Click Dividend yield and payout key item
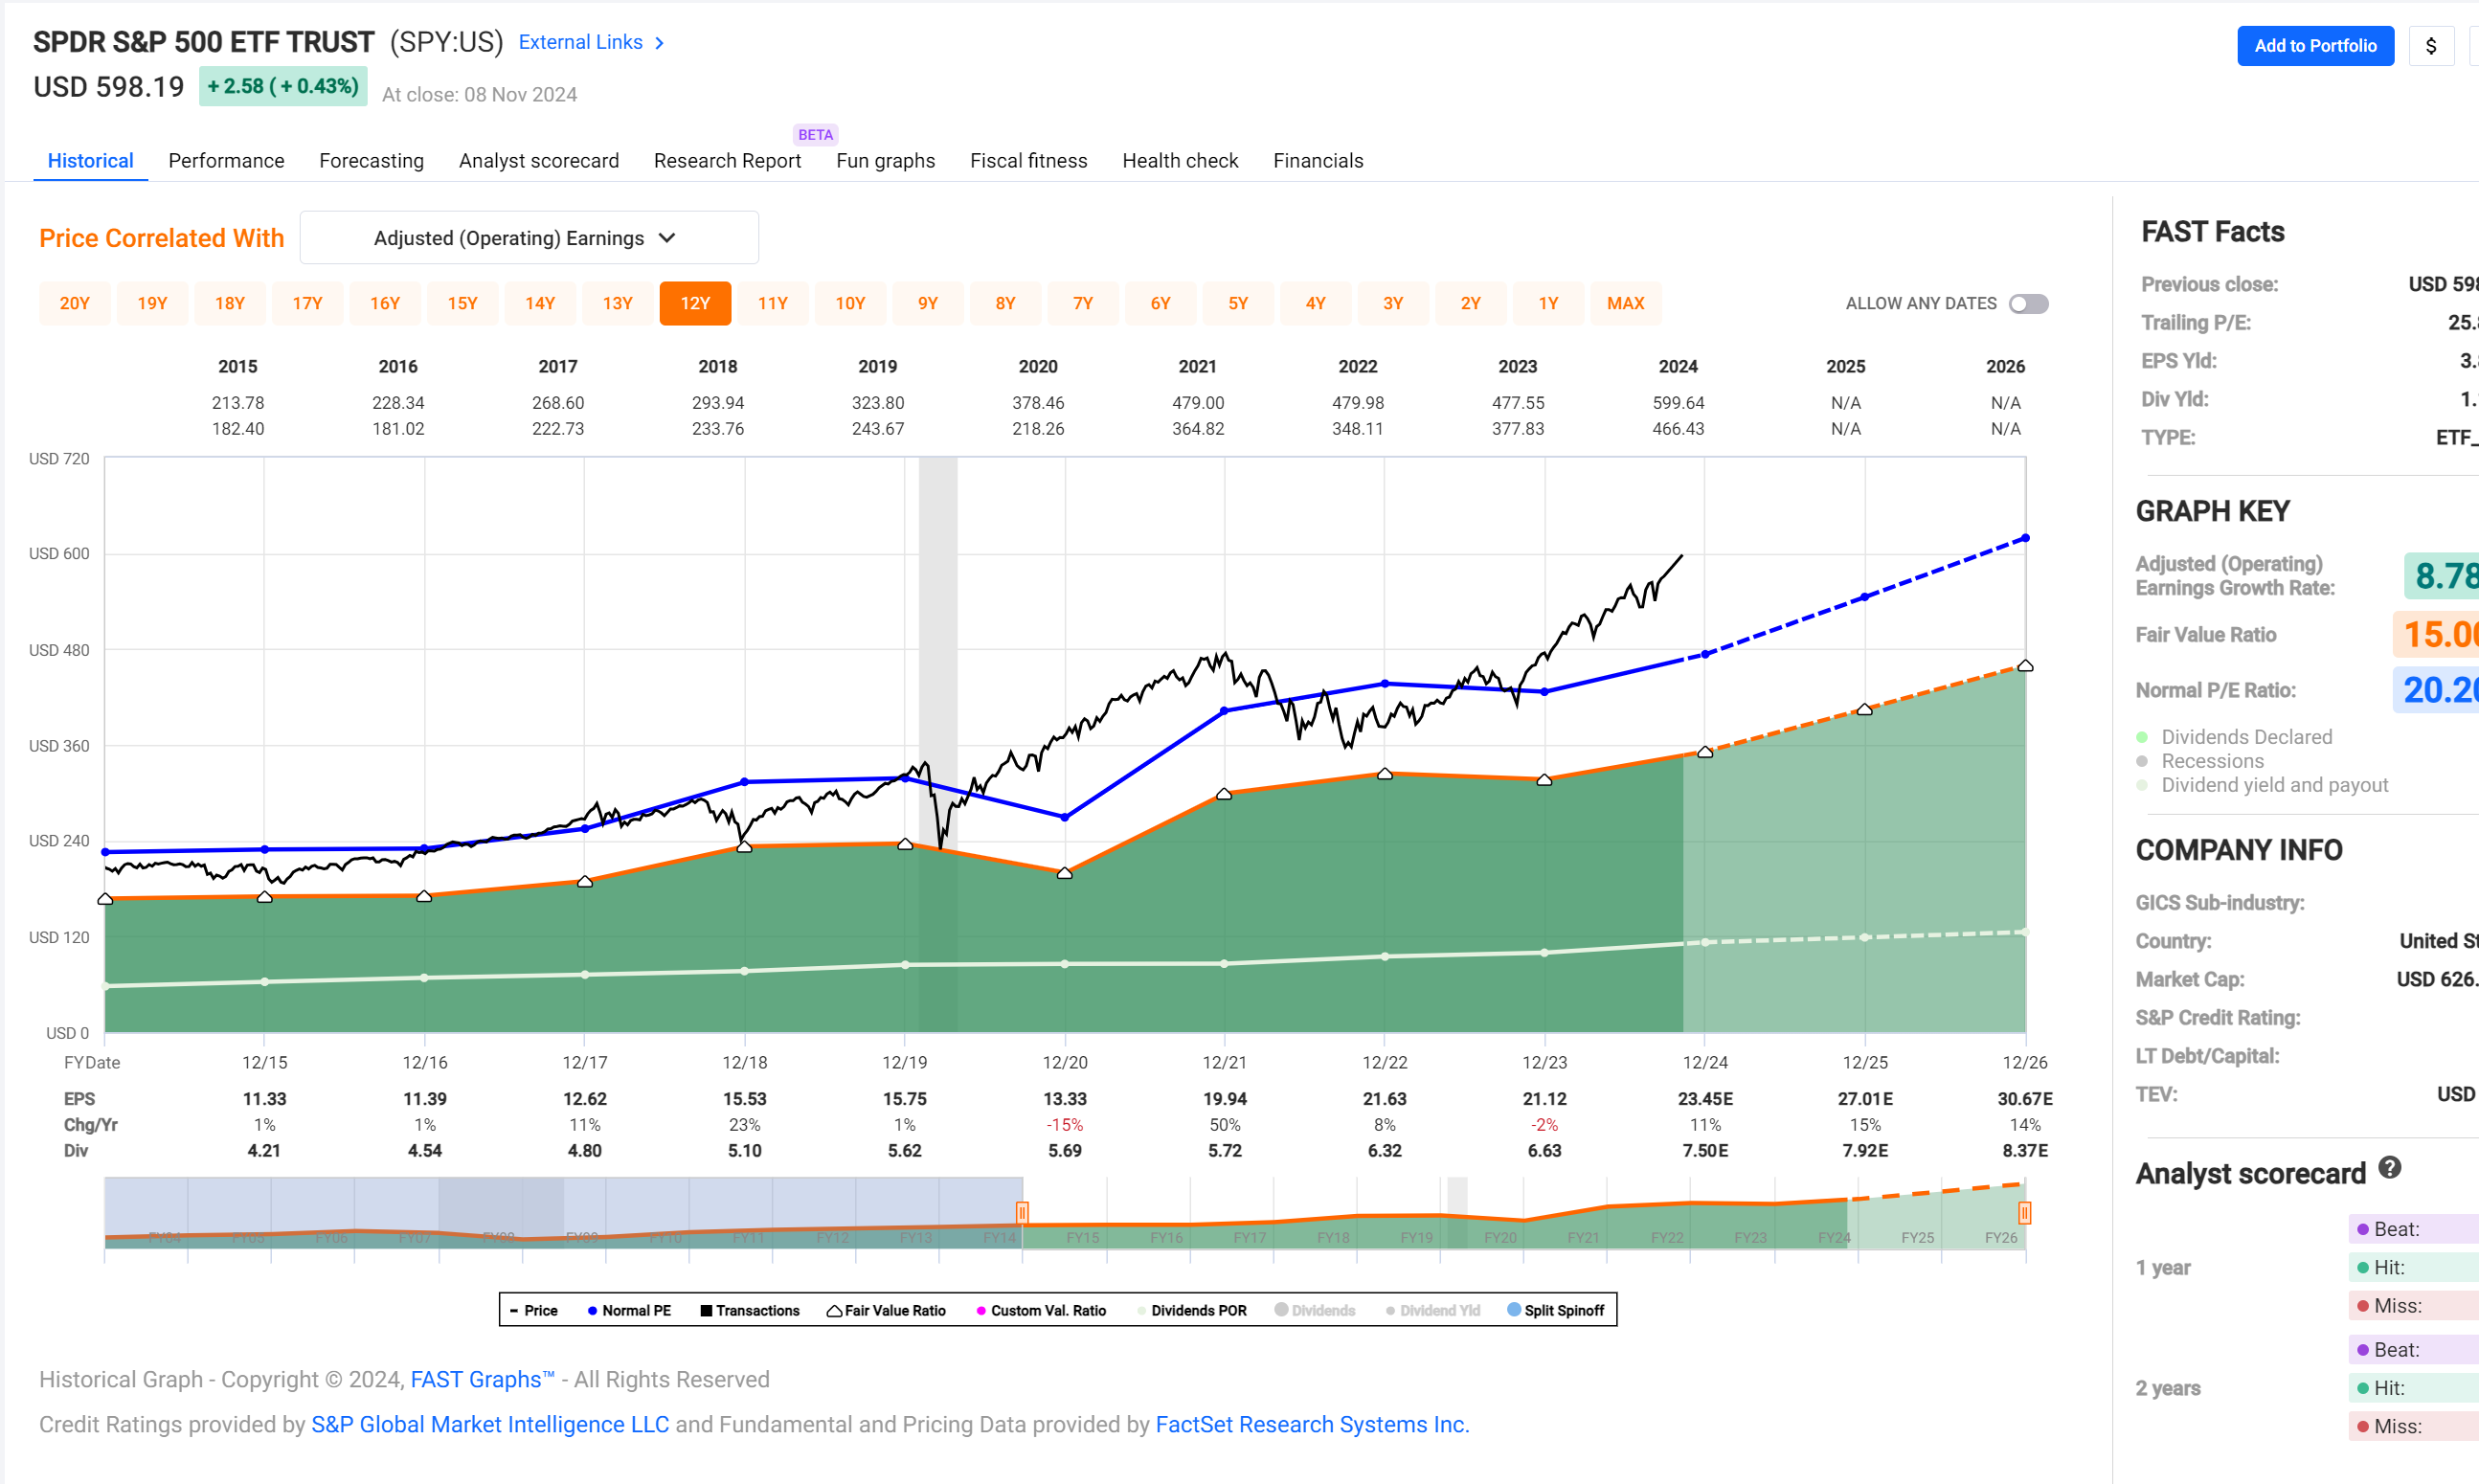The image size is (2479, 1484). [x=2262, y=785]
